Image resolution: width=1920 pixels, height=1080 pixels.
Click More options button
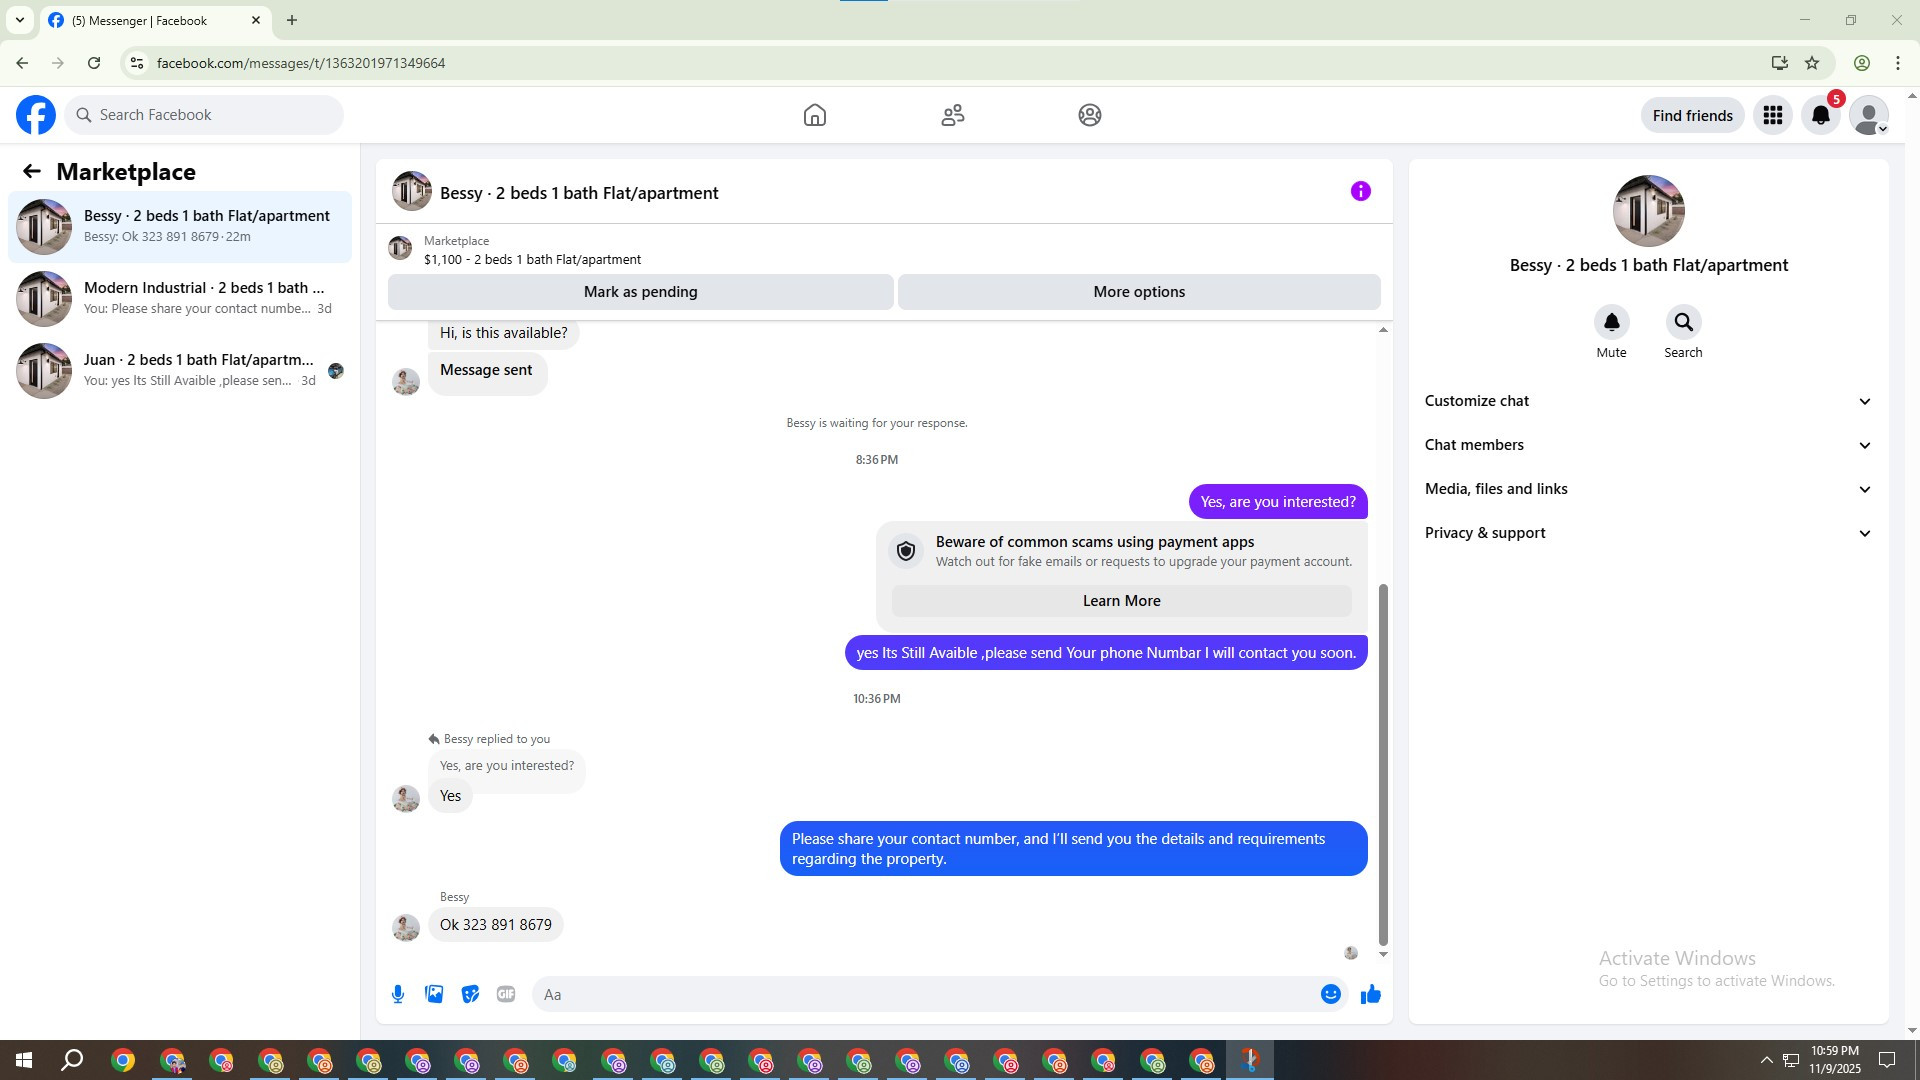click(x=1139, y=292)
